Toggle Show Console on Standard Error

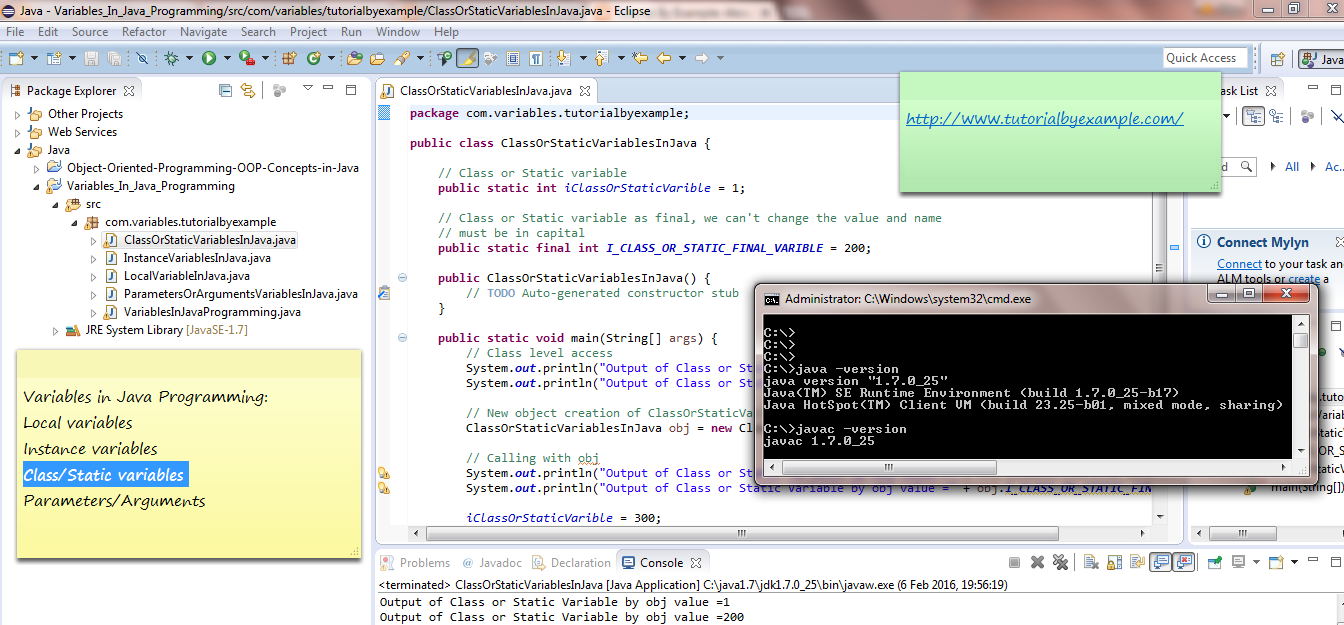[x=1185, y=562]
